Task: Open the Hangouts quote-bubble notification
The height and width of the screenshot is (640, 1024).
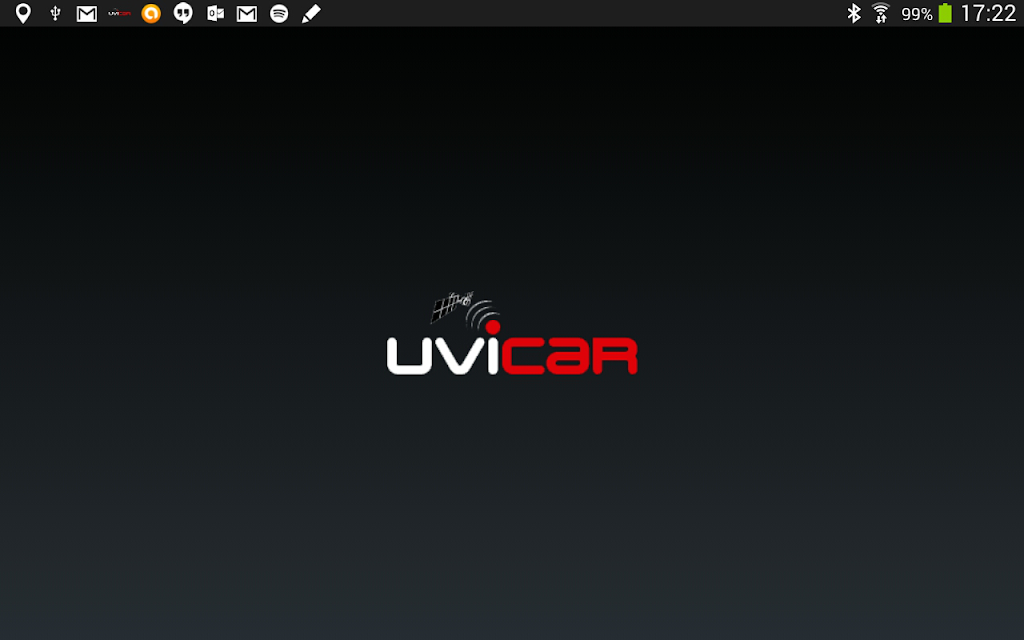Action: (x=183, y=13)
